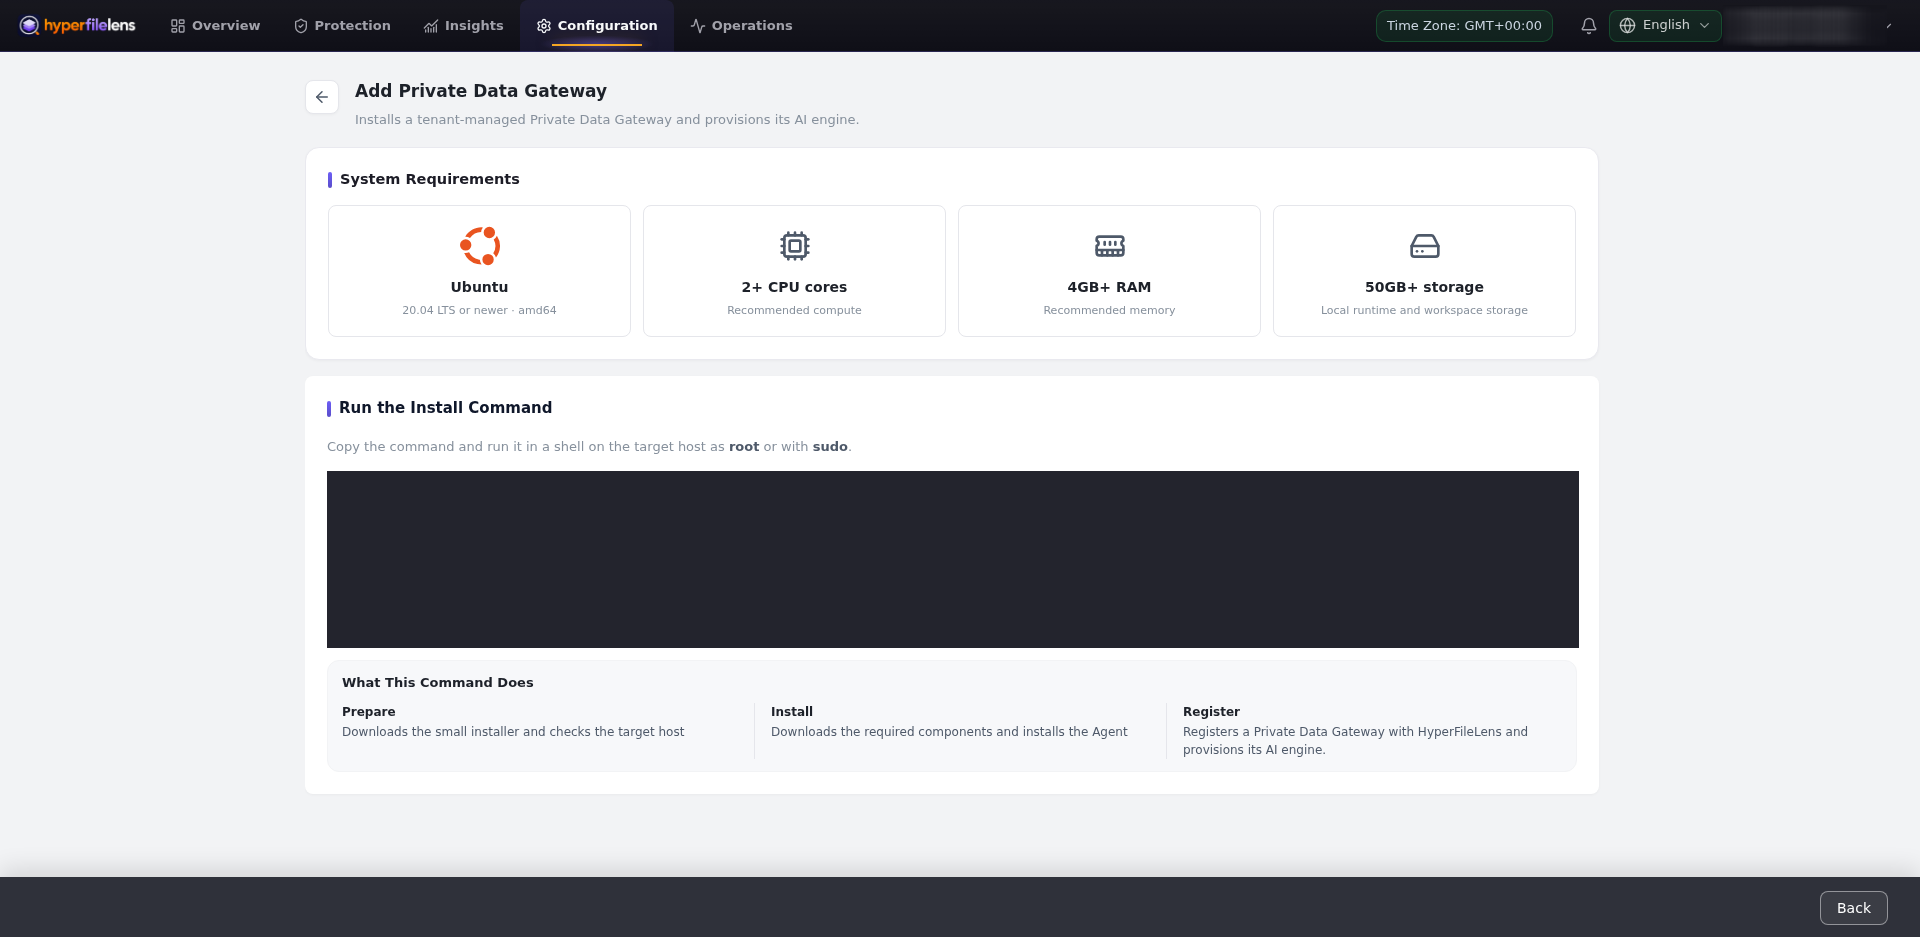Screen dimensions: 1920x937
Task: Click the Overview grid icon
Action: [x=178, y=26]
